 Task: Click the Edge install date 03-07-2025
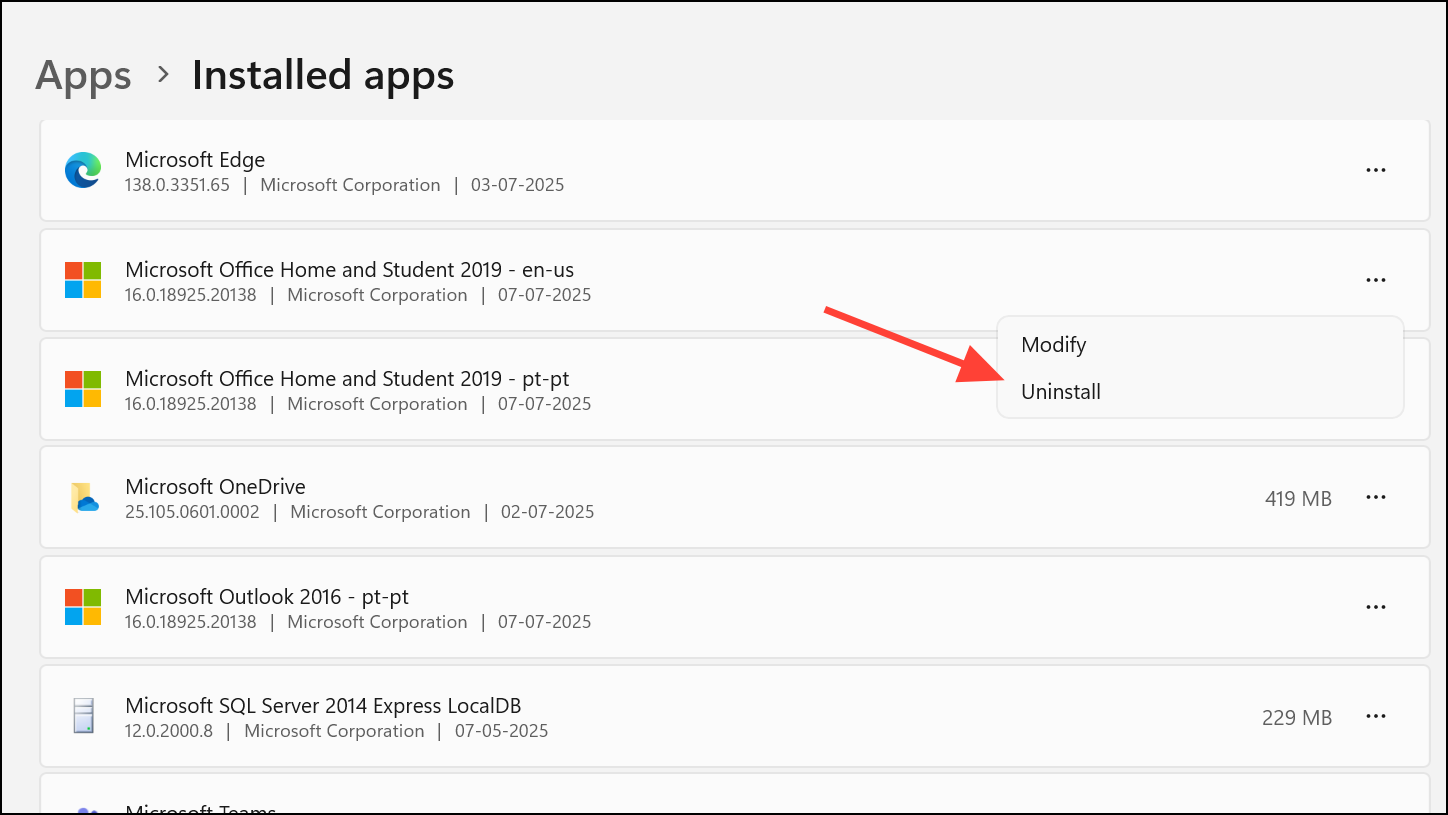(518, 185)
